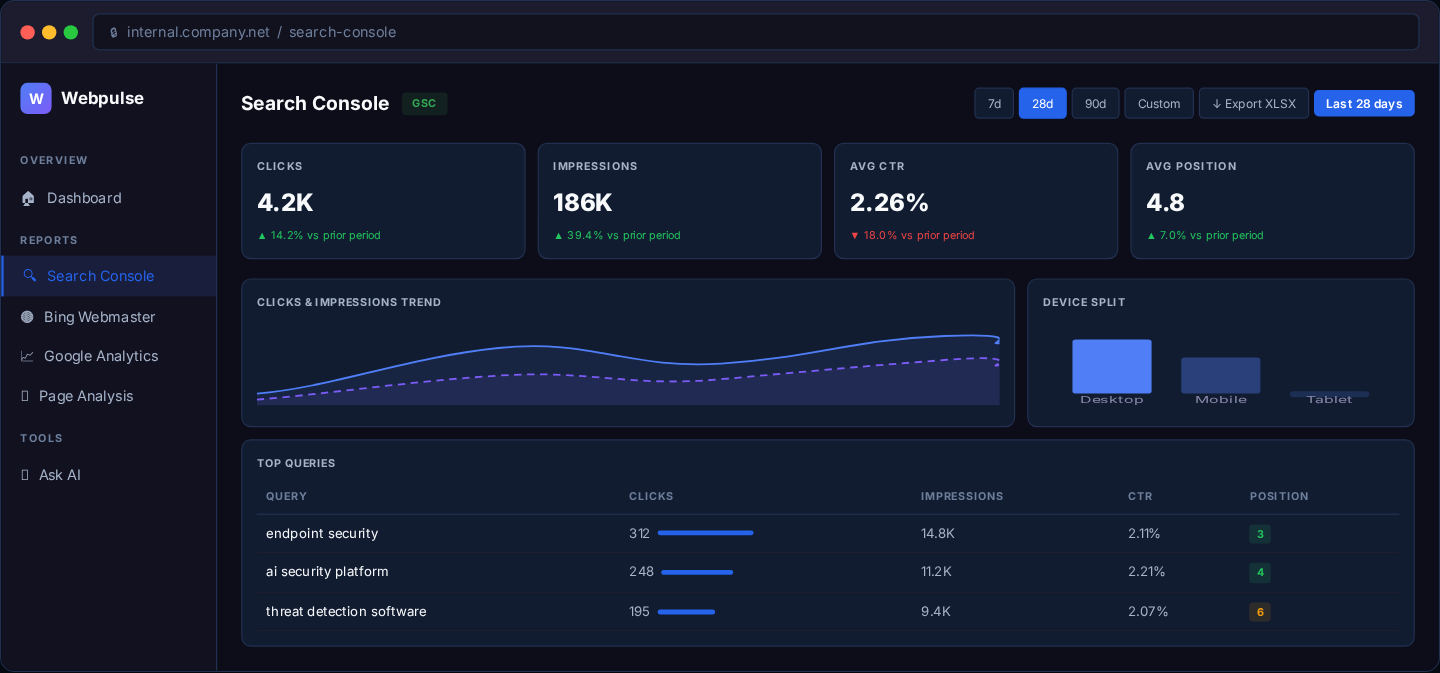Click the 2.07% CTR value

click(x=1148, y=611)
